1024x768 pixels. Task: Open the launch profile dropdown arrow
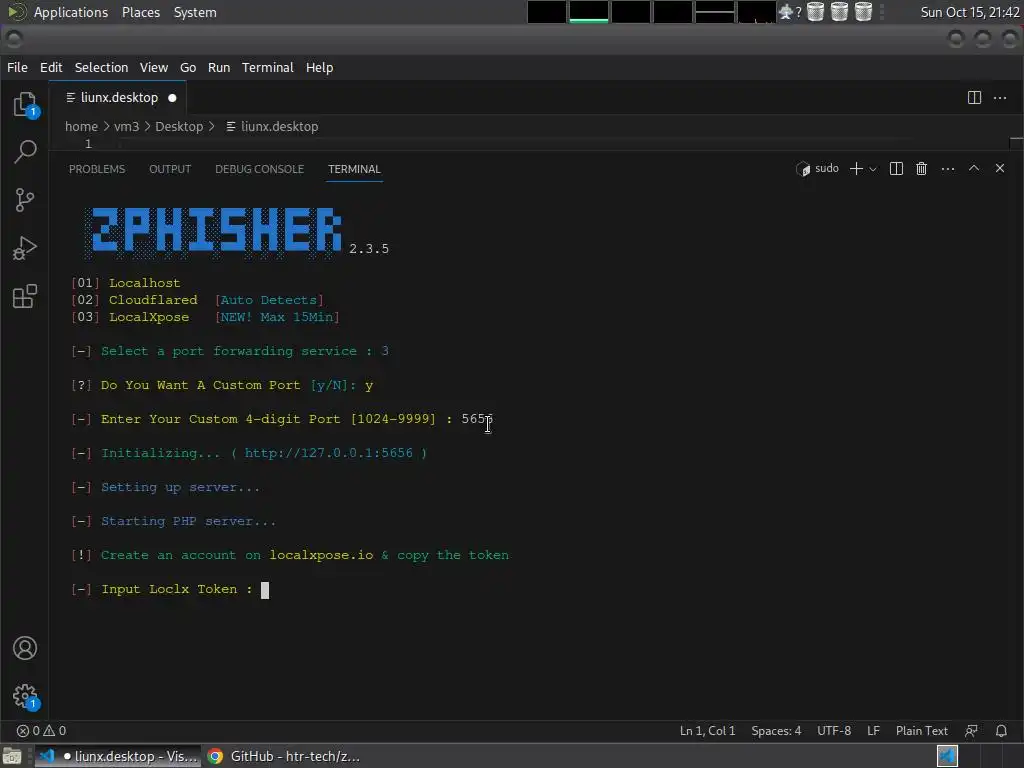point(872,169)
